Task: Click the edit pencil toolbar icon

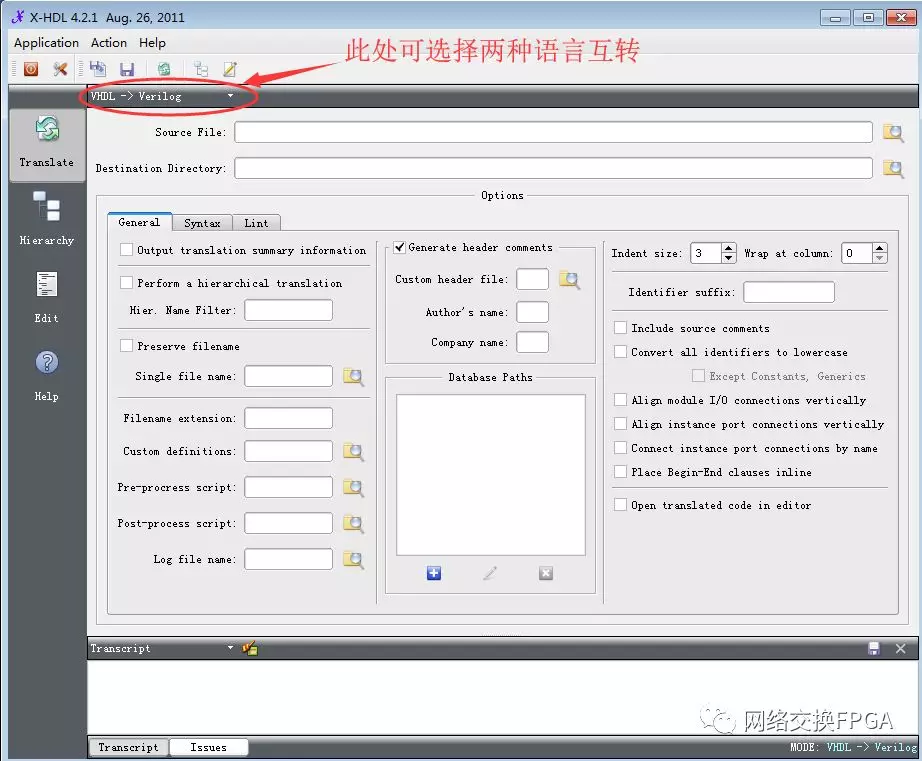Action: [x=230, y=69]
